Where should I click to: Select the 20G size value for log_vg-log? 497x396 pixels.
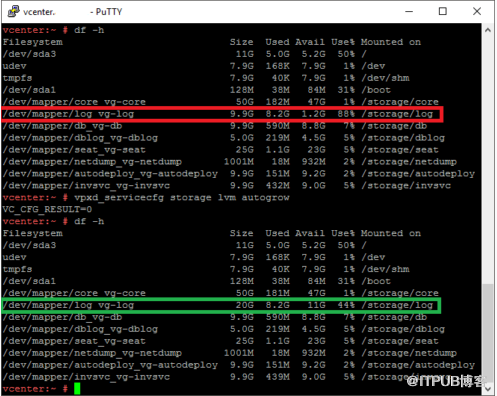click(245, 305)
